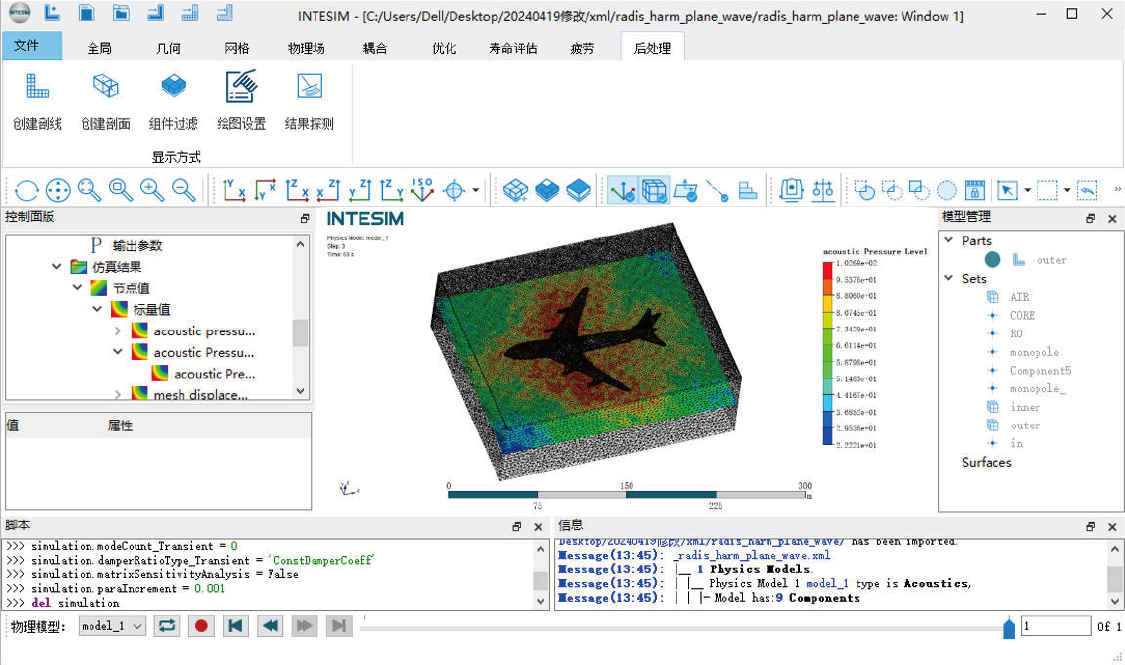Open the model_1 physics model dropdown
The width and height of the screenshot is (1125, 665).
pos(113,626)
